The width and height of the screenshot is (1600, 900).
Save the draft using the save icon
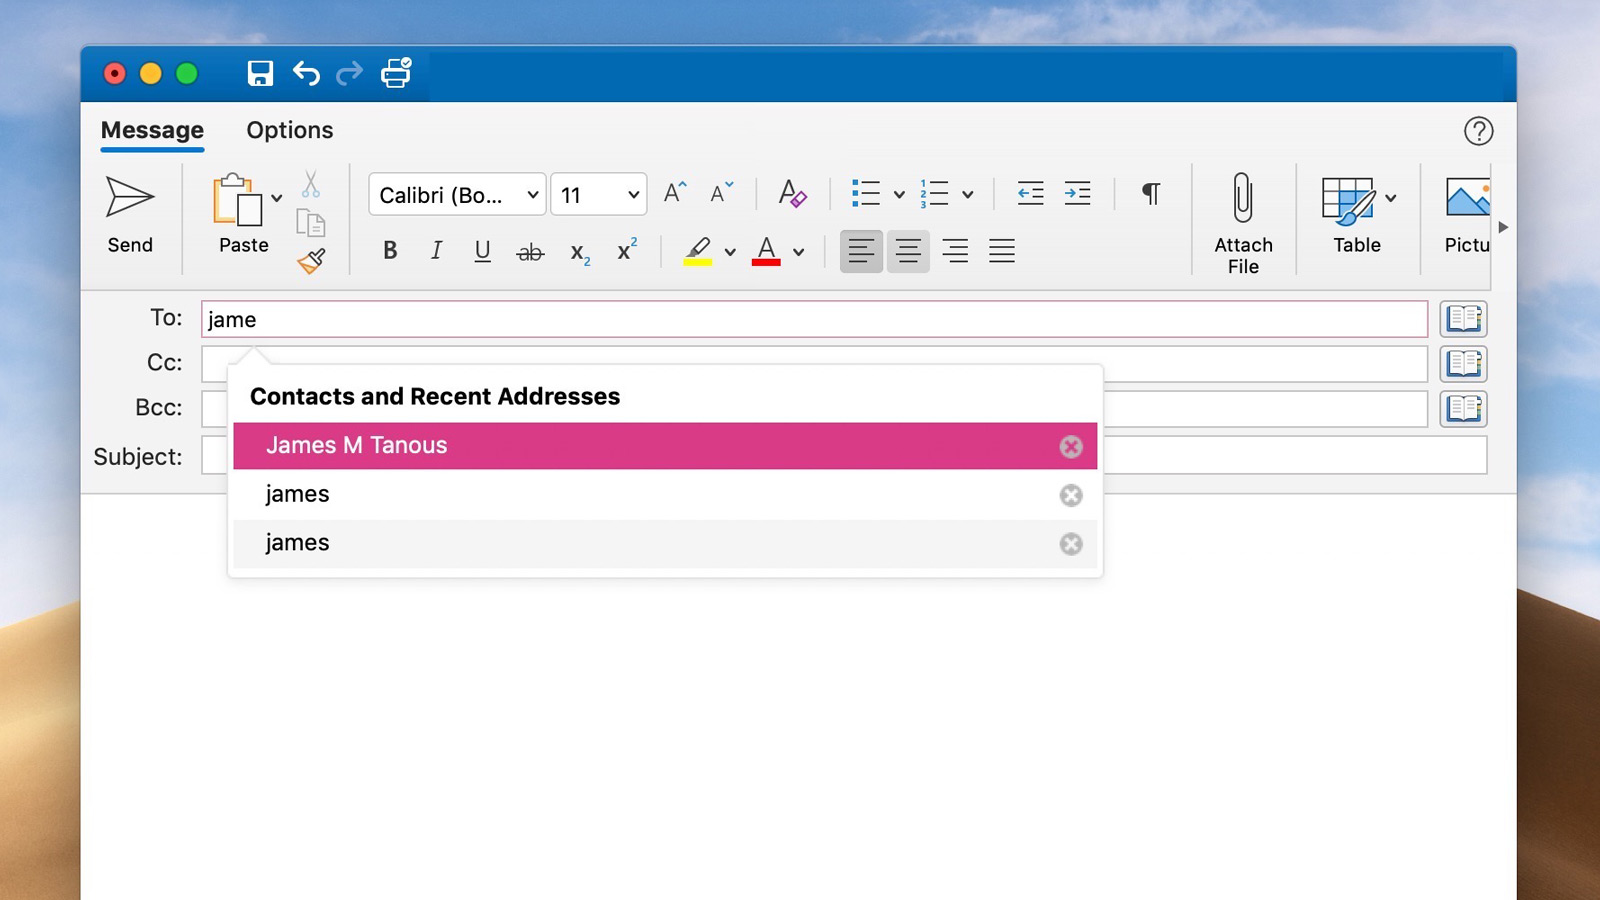pyautogui.click(x=259, y=74)
